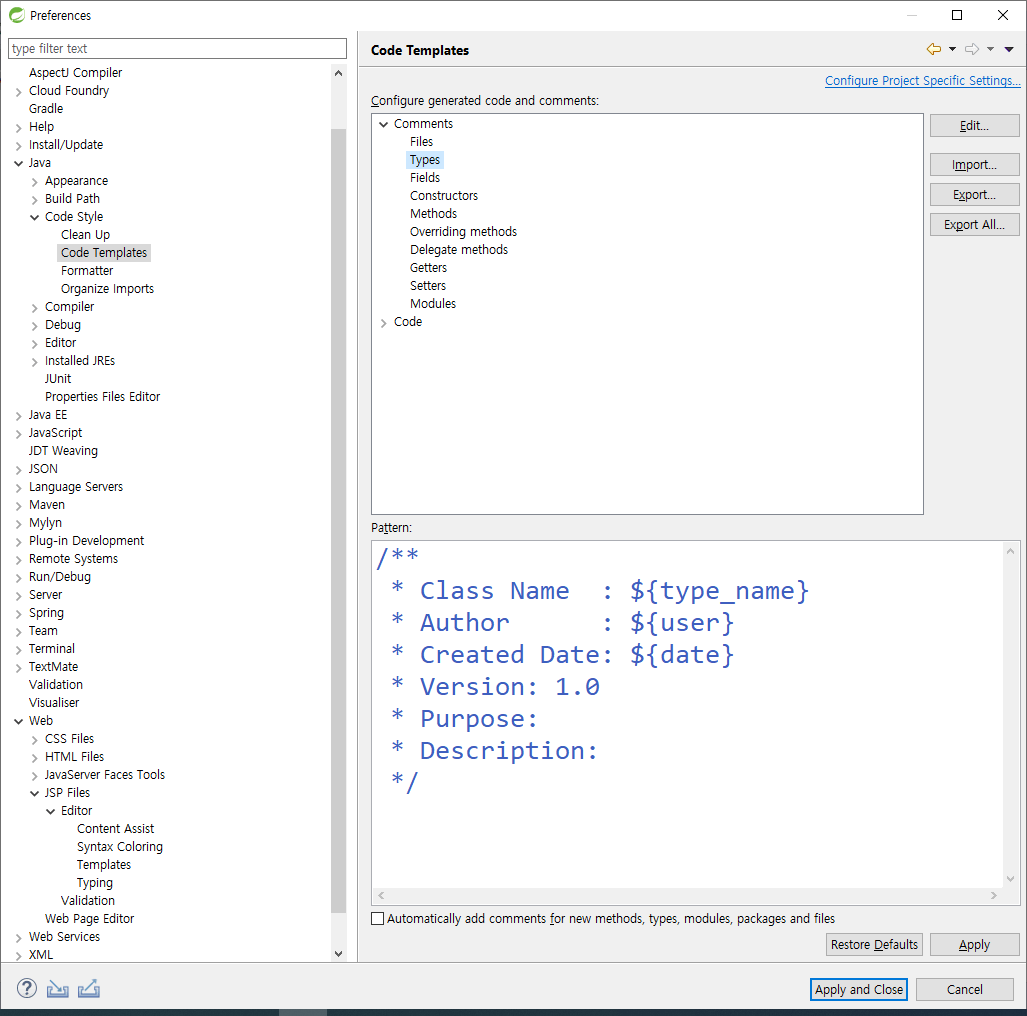
Task: Click the Edit... button
Action: tap(974, 126)
